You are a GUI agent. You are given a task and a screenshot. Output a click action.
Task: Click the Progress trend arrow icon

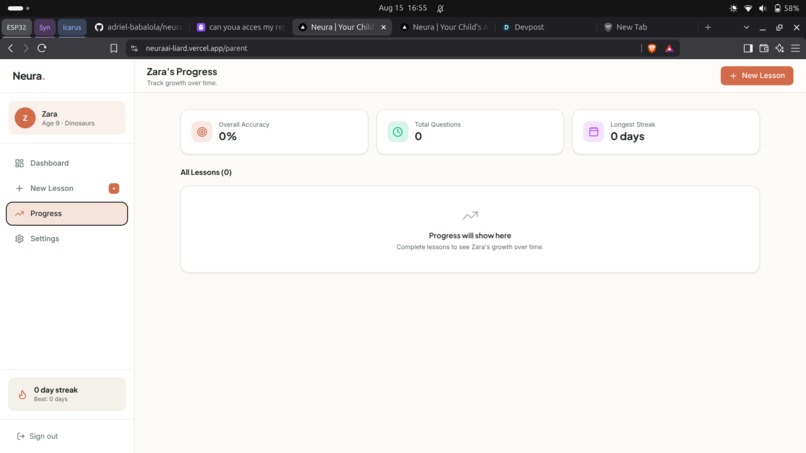tap(20, 213)
